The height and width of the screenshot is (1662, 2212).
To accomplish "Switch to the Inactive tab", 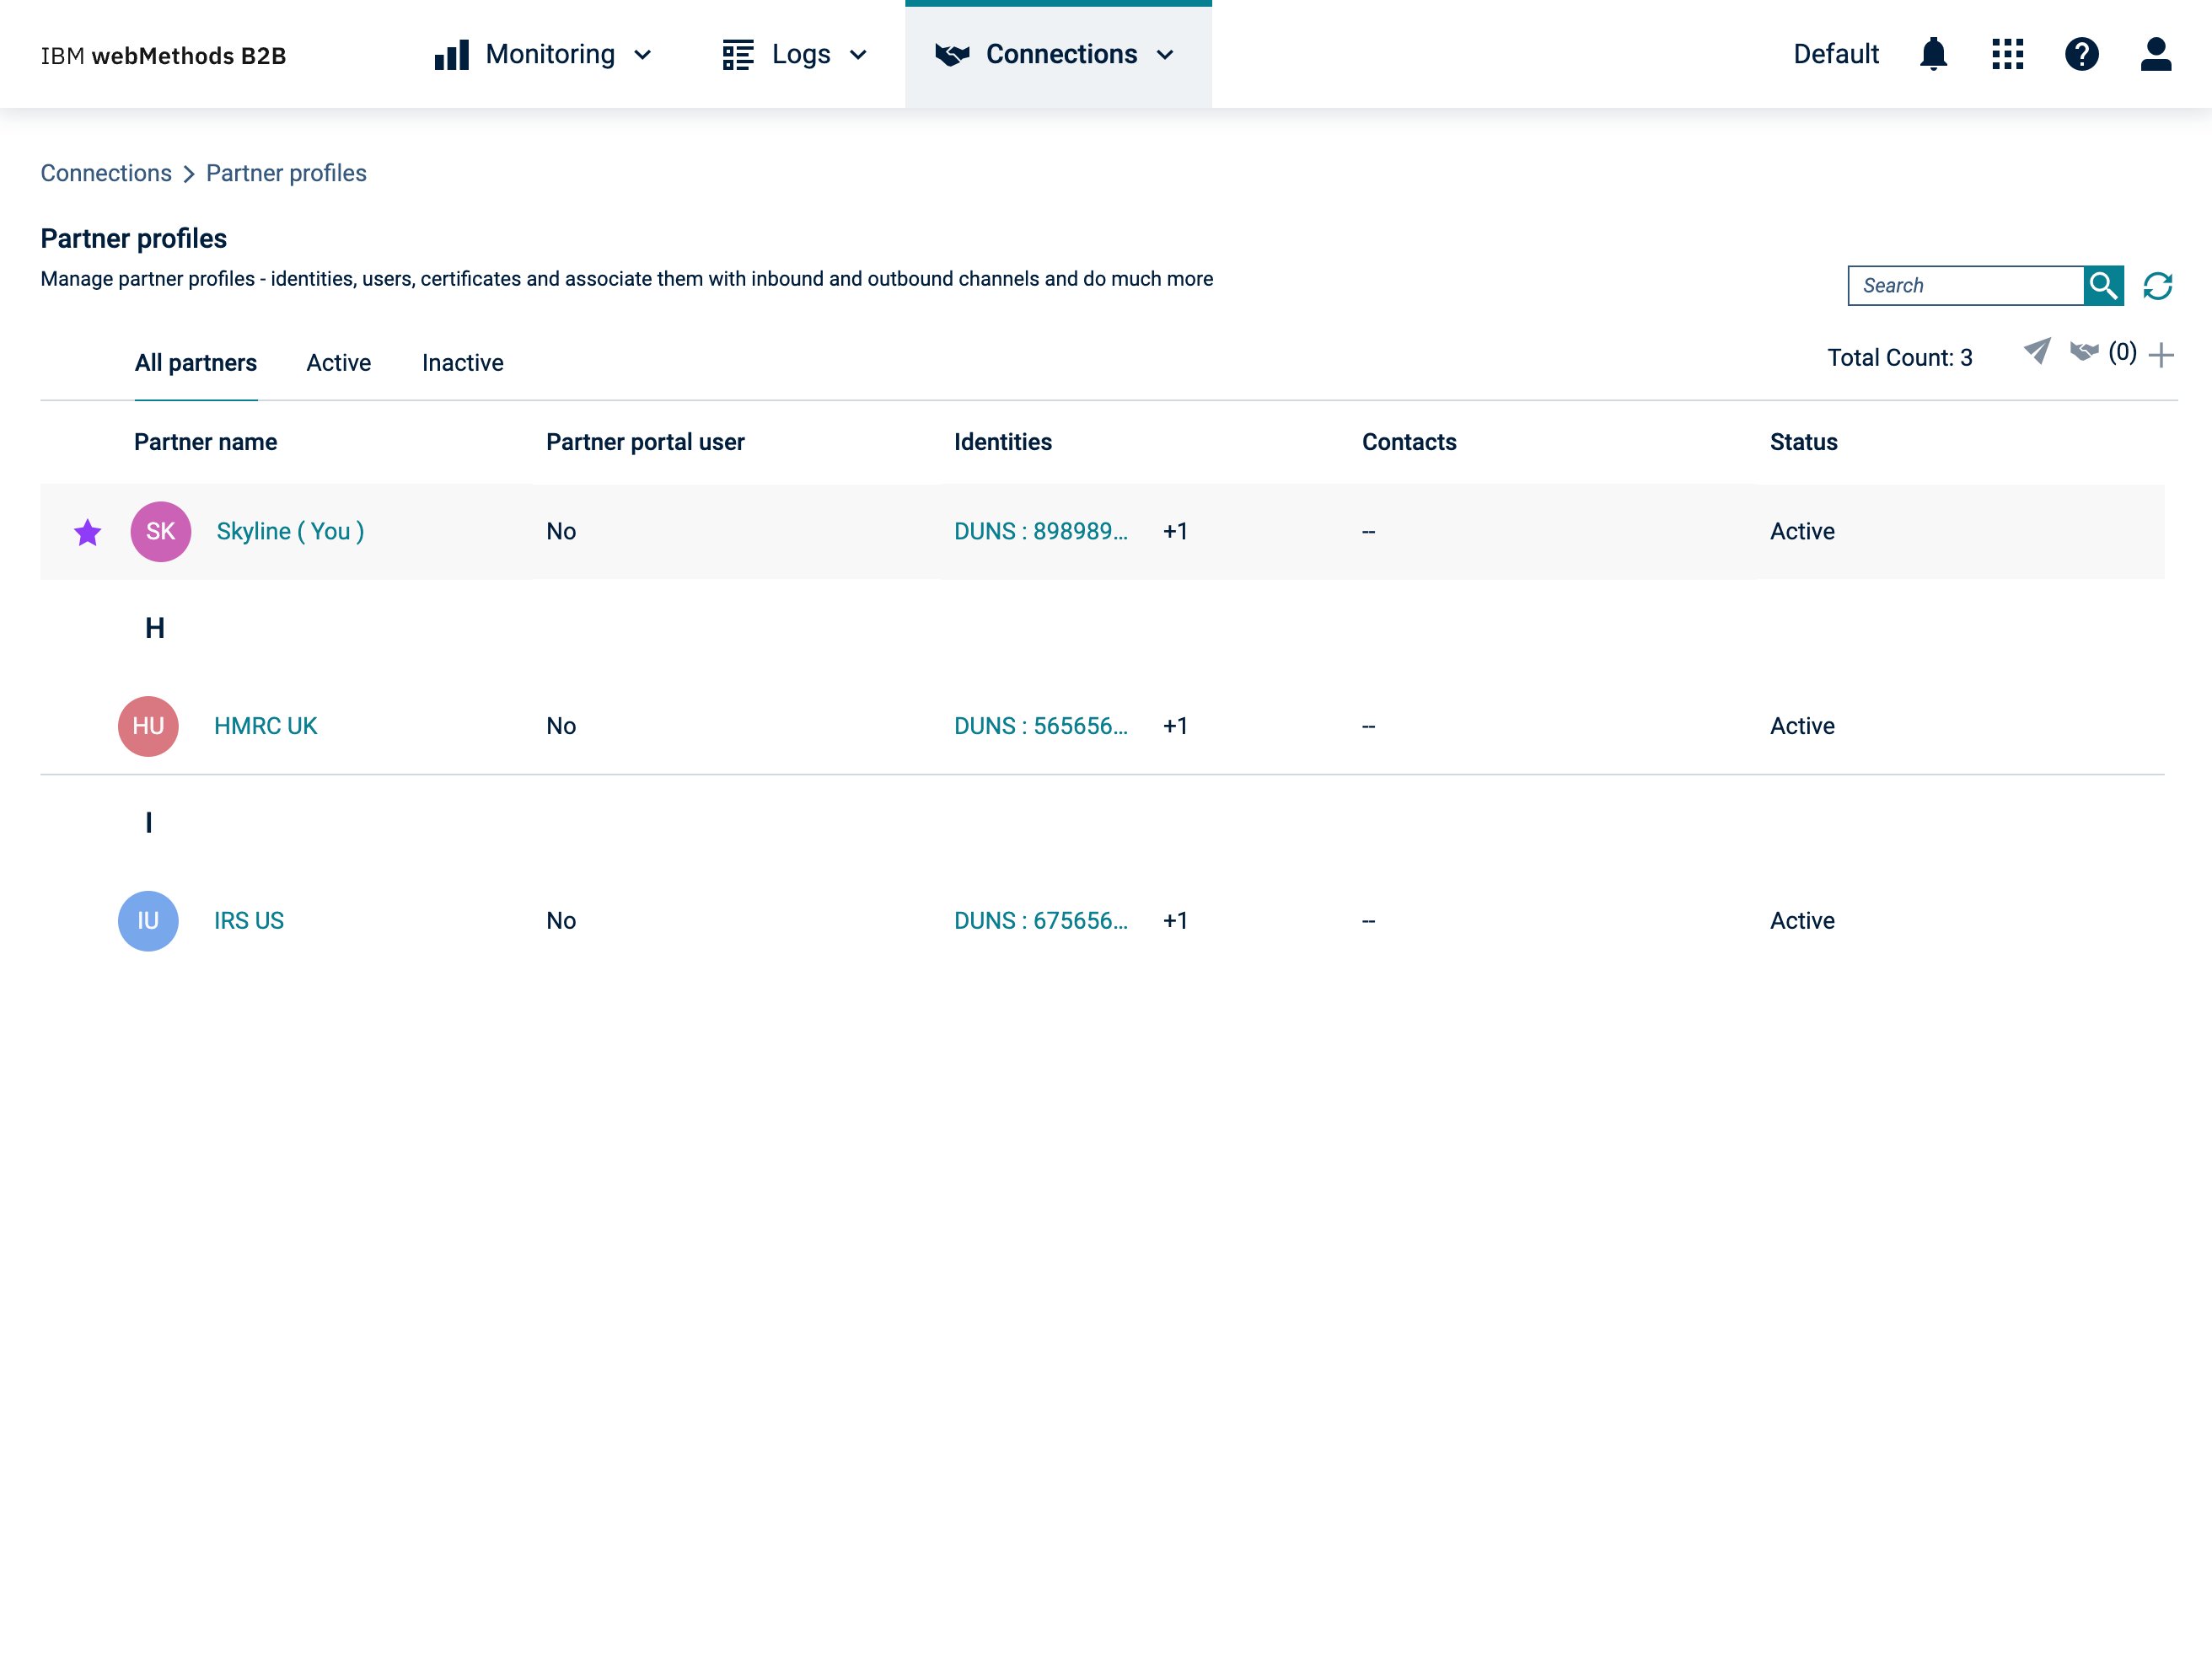I will click(x=463, y=363).
